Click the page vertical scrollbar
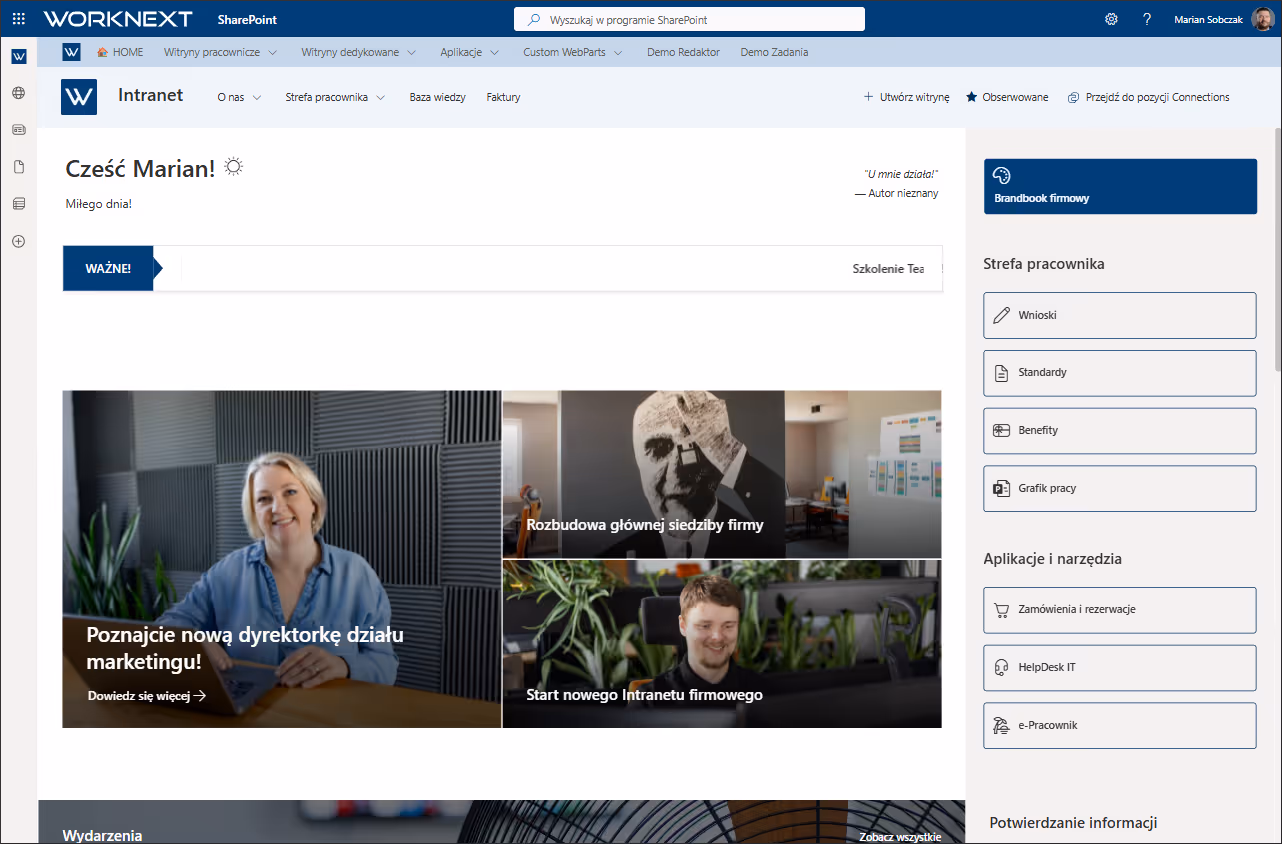 point(1278,250)
